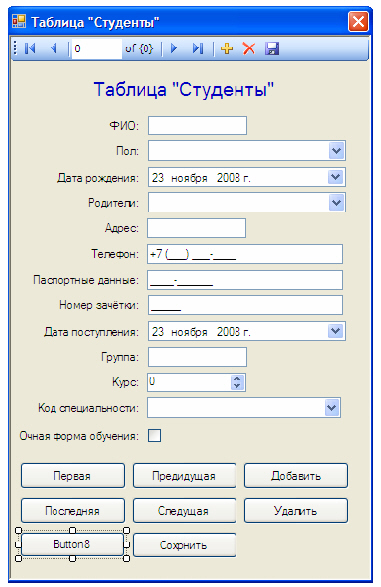This screenshot has height=587, width=381.
Task: Increase the Курс spinner value
Action: pyautogui.click(x=237, y=379)
